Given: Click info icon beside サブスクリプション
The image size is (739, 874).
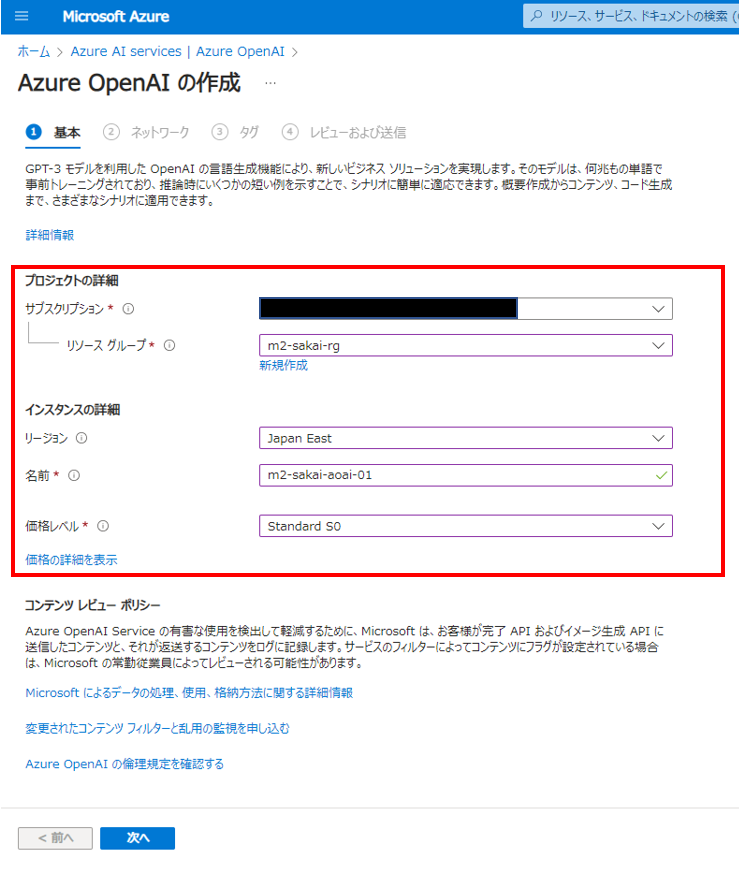Looking at the screenshot, I should tap(128, 309).
